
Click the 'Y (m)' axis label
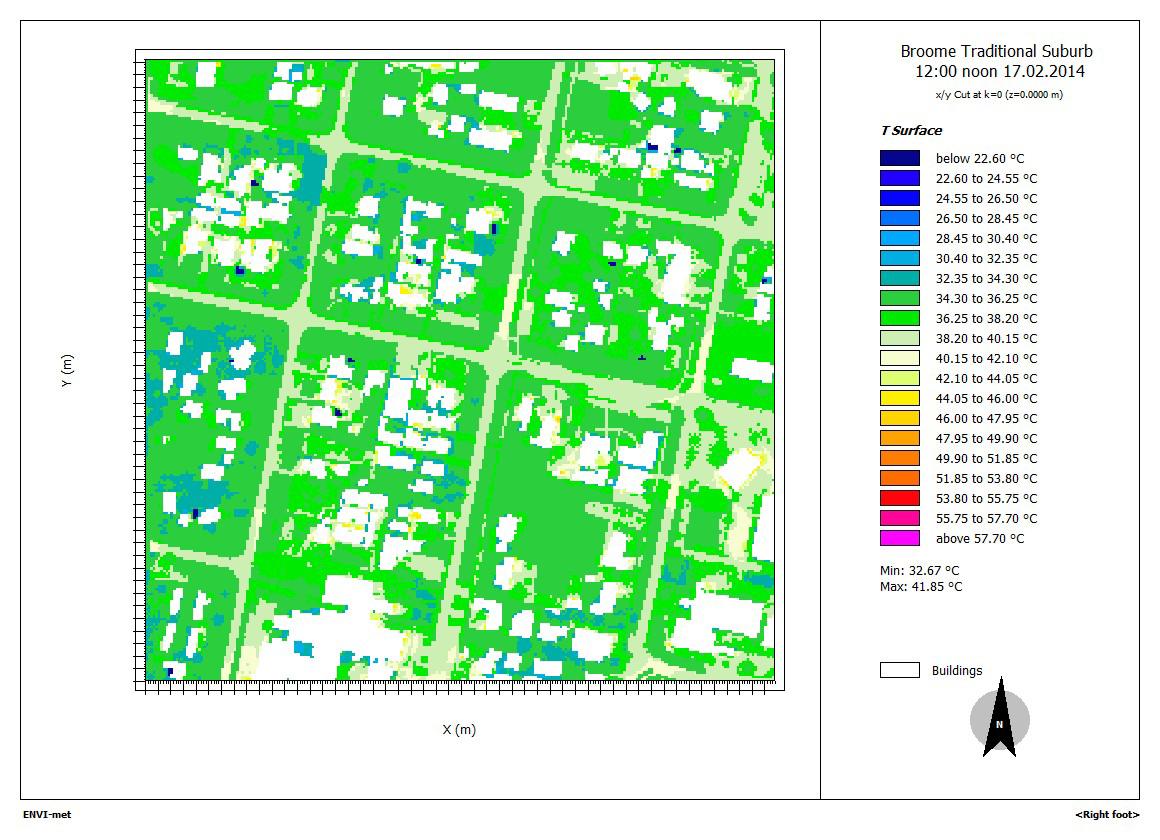[67, 370]
